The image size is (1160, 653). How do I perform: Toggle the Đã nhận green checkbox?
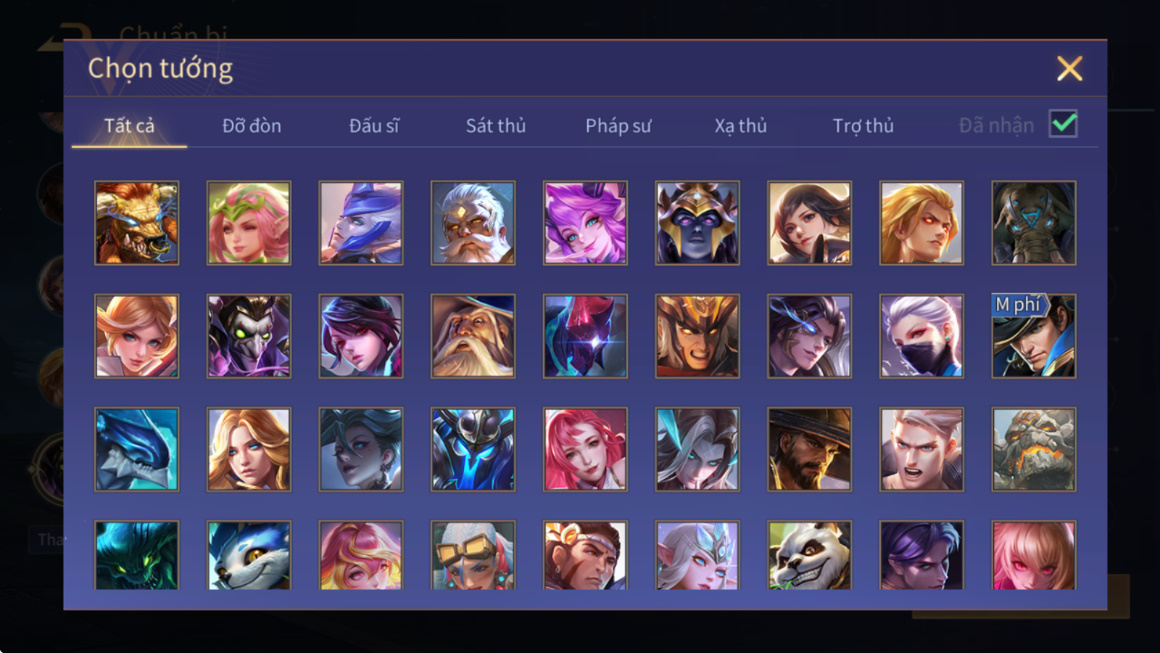1063,124
